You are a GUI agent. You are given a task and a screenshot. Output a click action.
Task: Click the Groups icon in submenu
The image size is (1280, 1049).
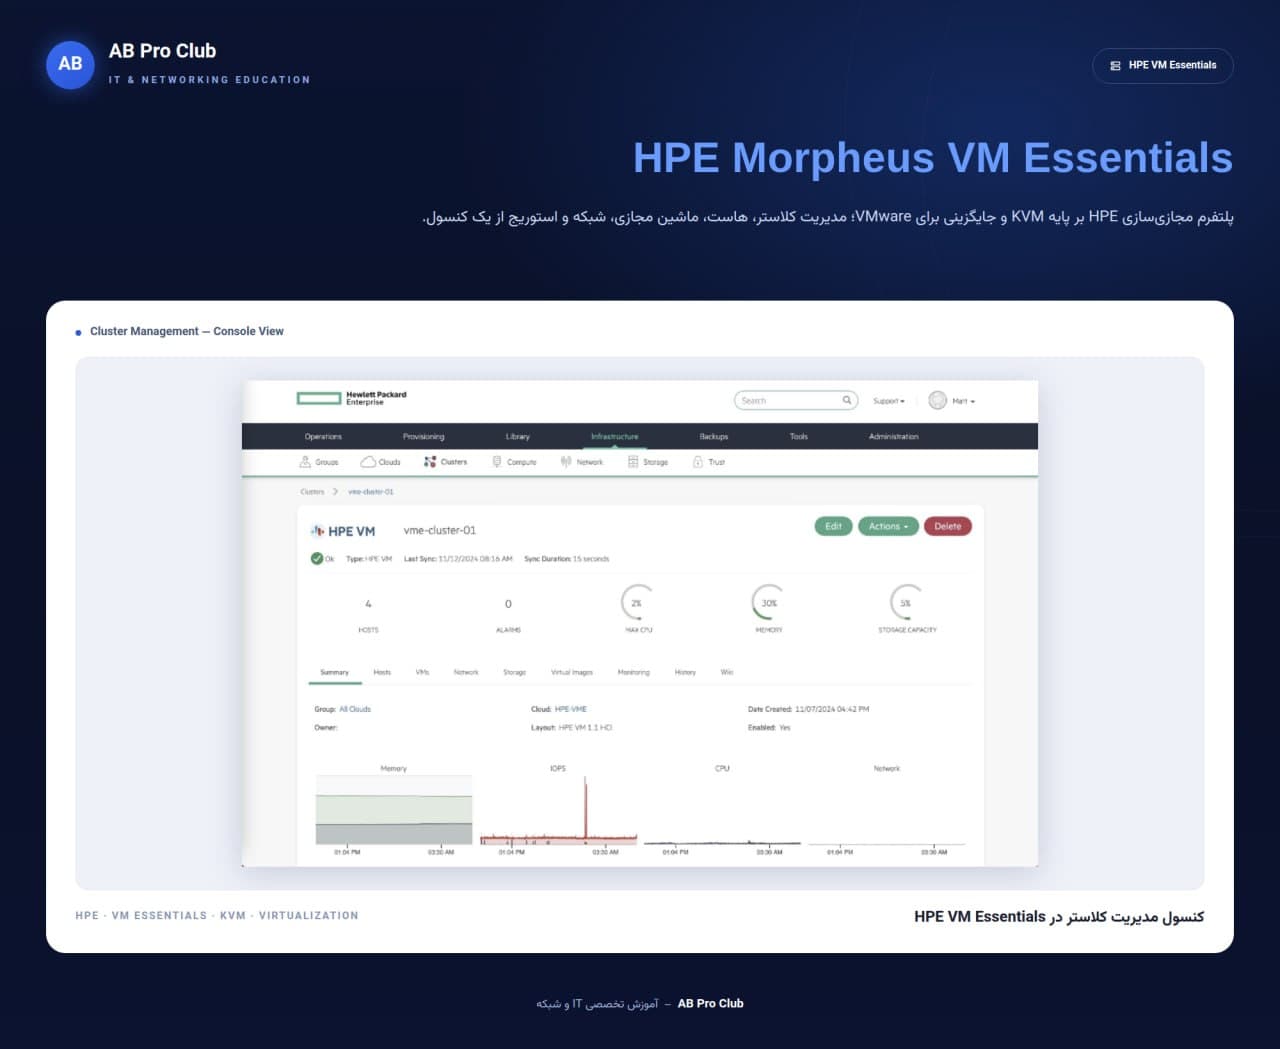click(x=305, y=462)
